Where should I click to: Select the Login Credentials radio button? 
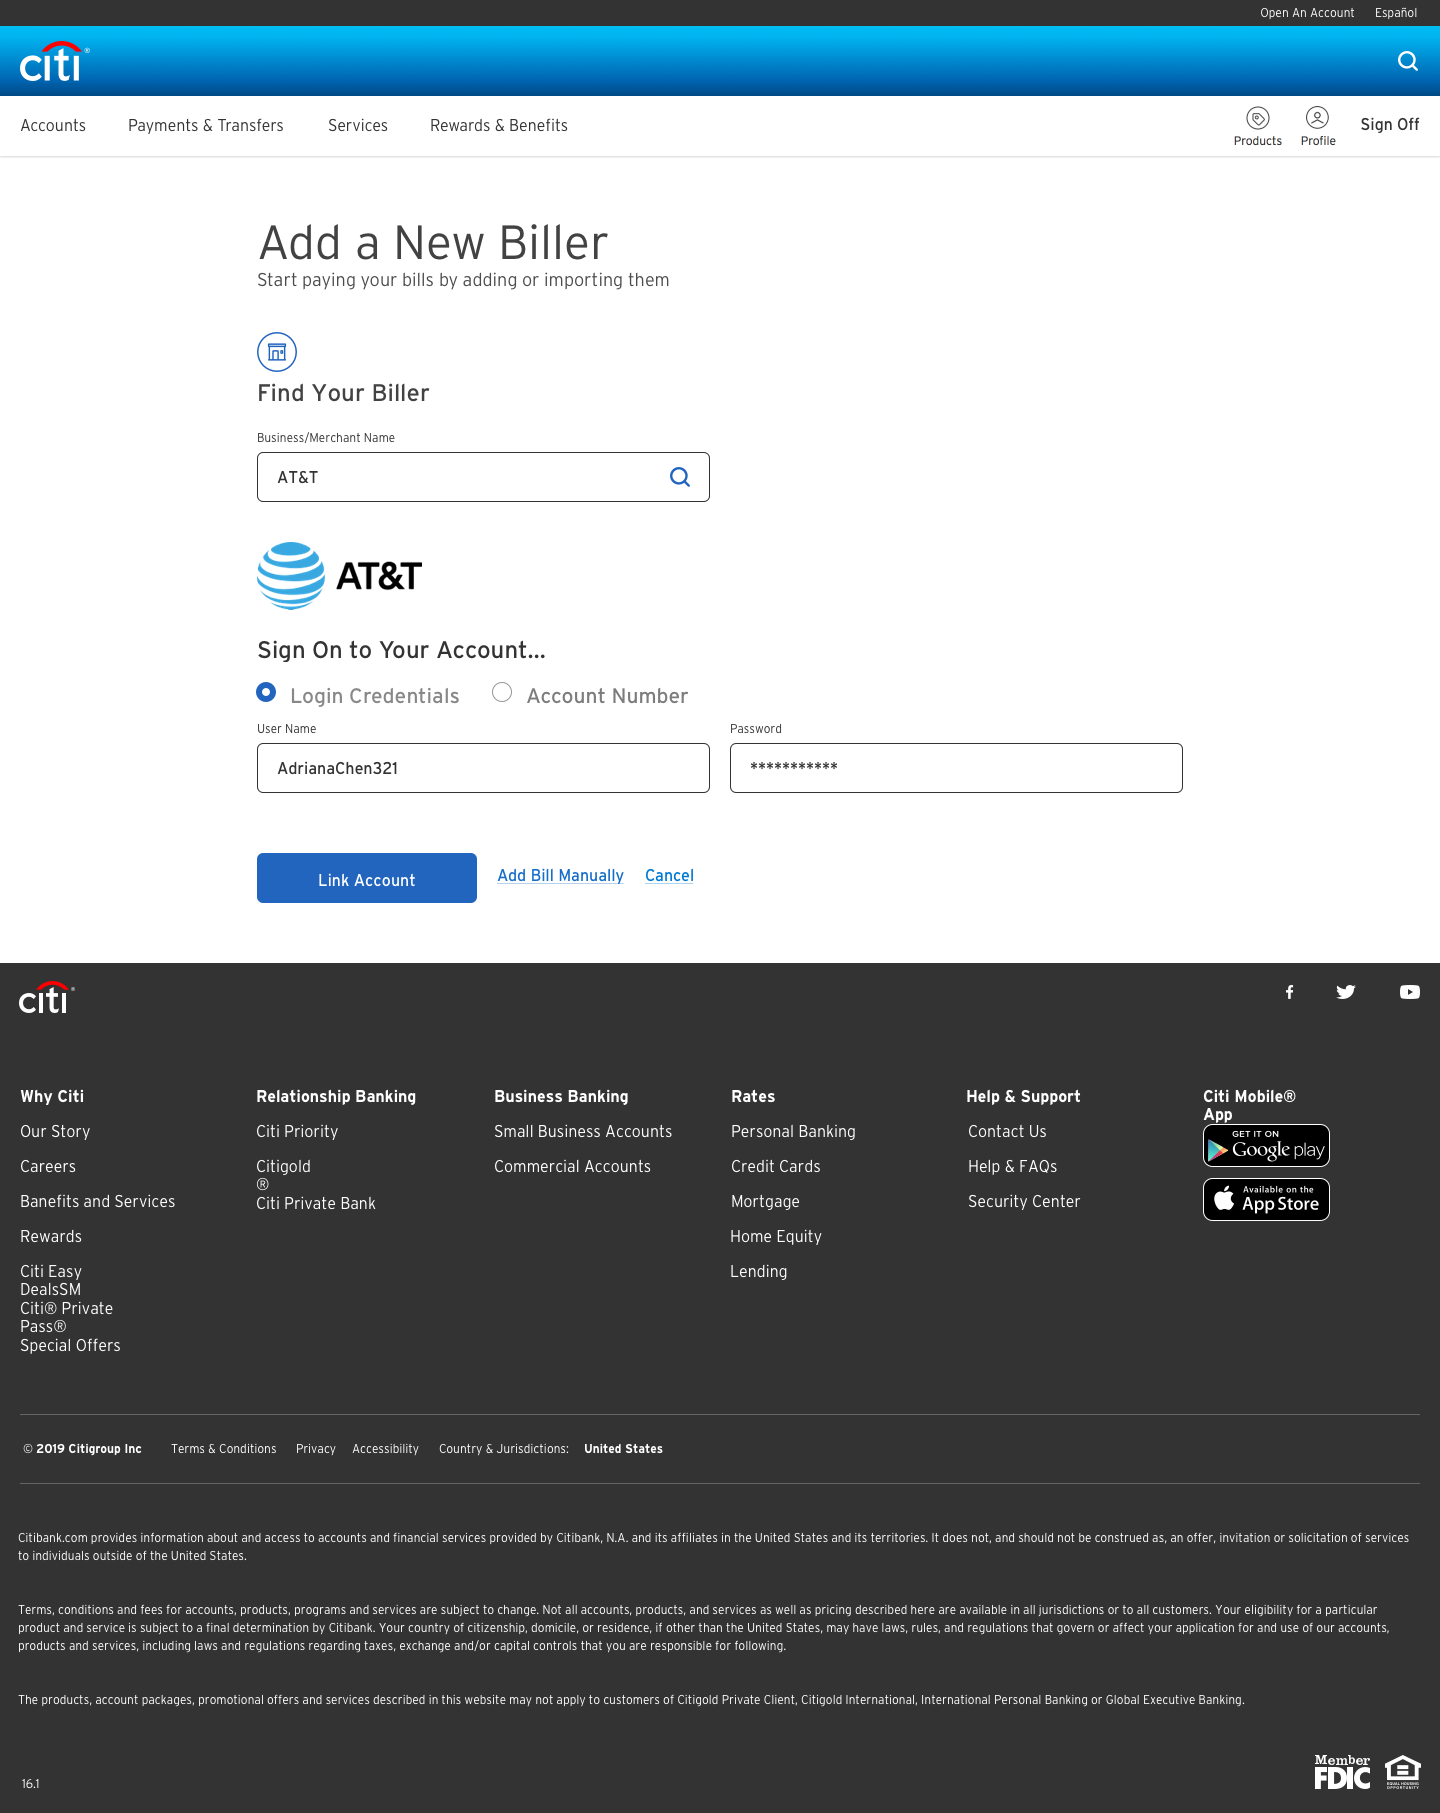click(266, 692)
